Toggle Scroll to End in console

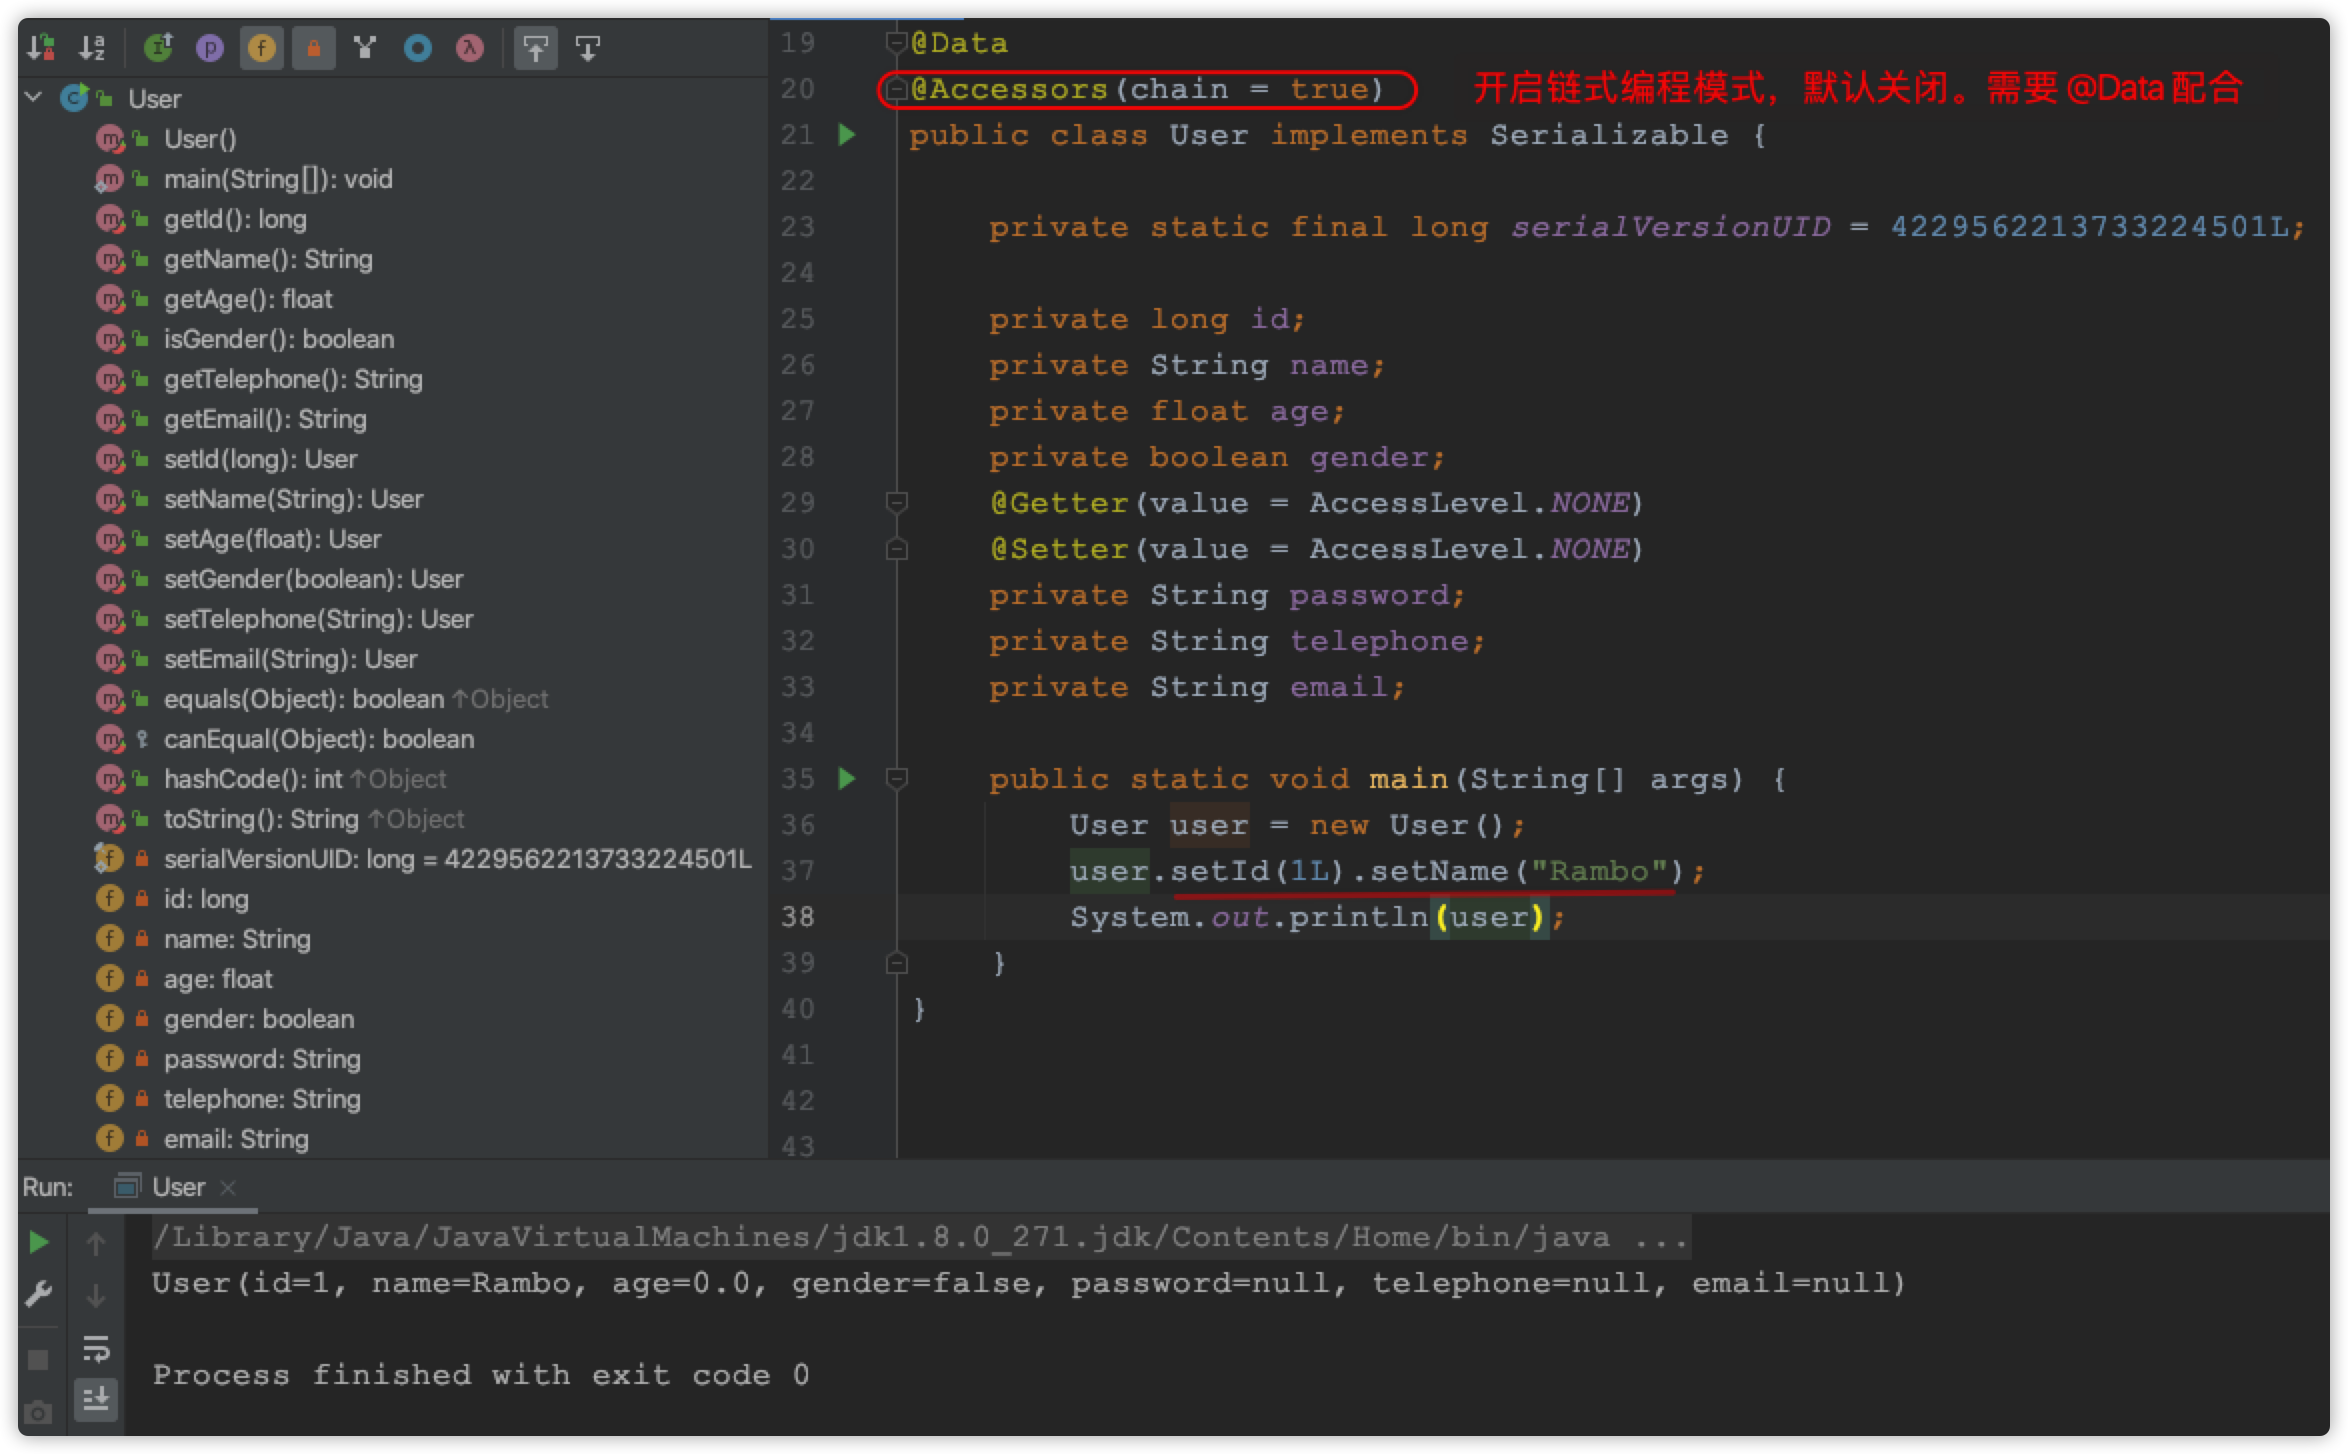point(96,1399)
